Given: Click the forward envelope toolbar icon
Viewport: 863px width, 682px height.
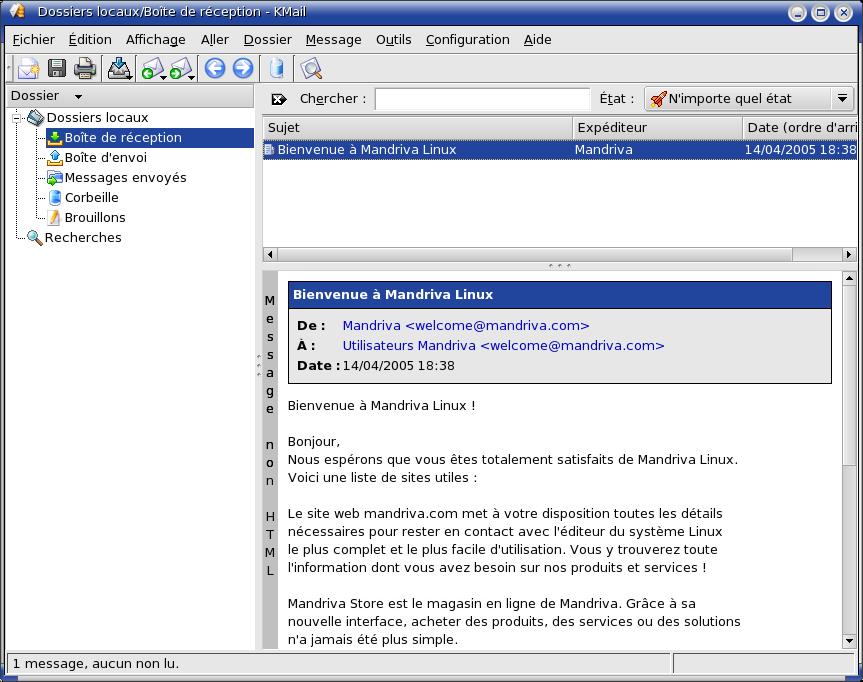Looking at the screenshot, I should 180,68.
